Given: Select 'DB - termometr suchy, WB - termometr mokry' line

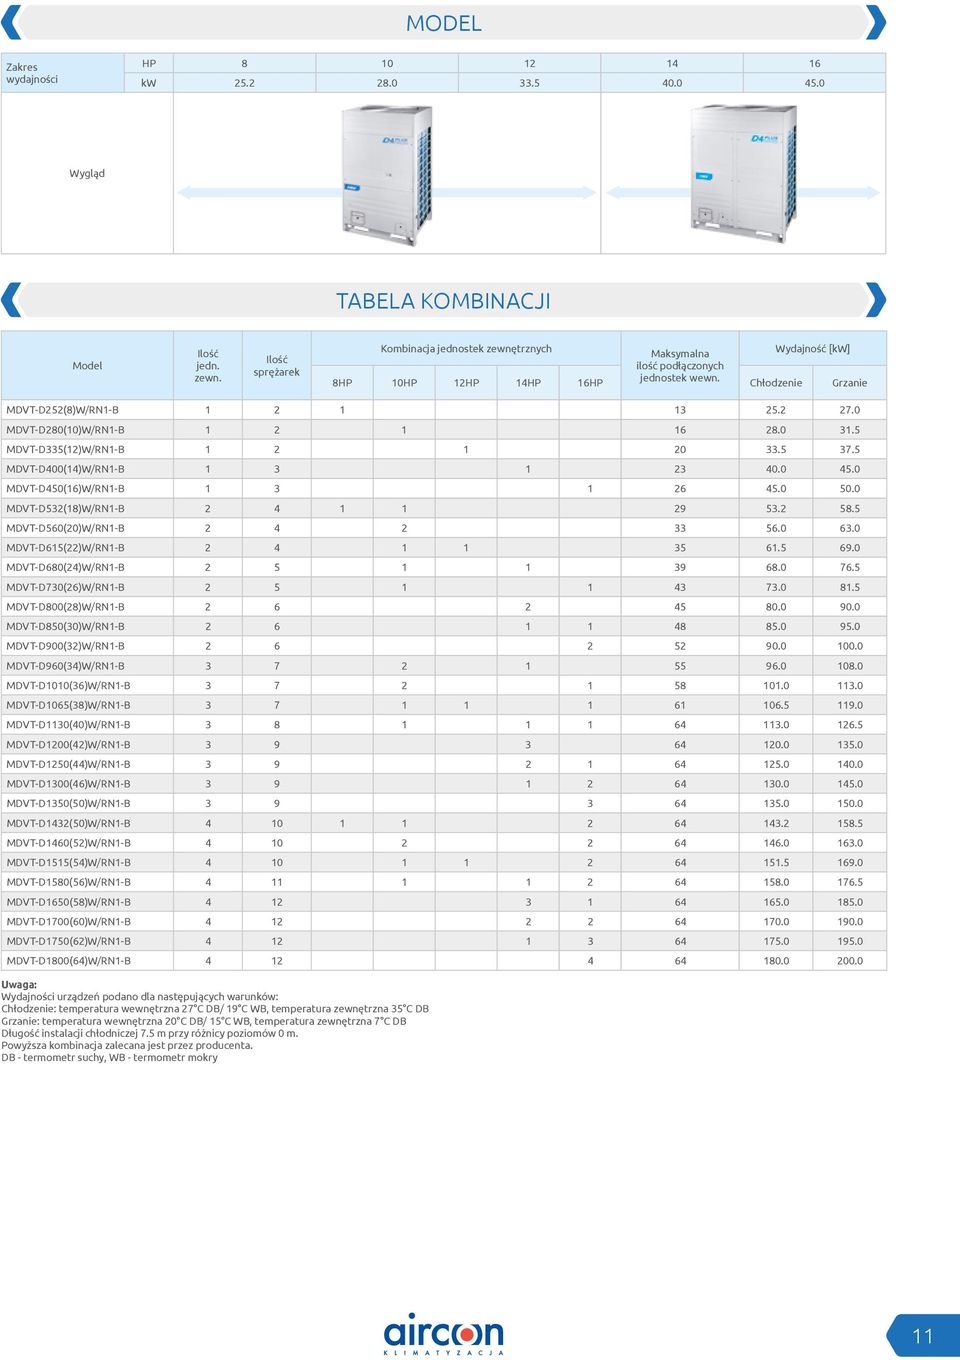Looking at the screenshot, I should [x=109, y=1058].
